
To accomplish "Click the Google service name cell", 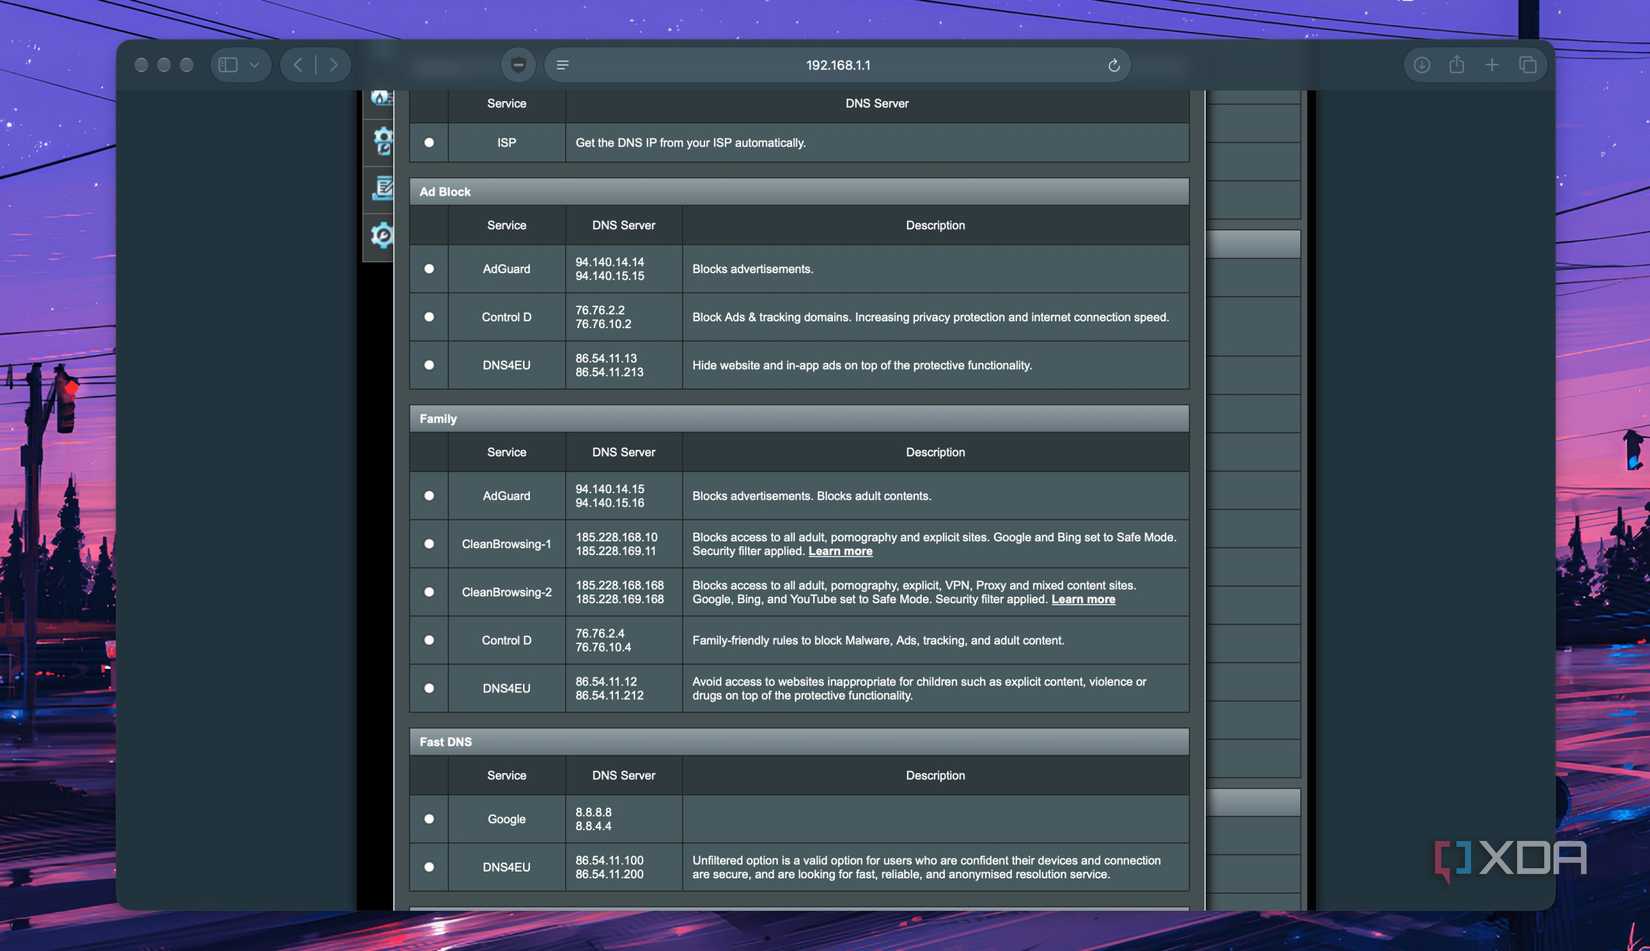I will [507, 819].
